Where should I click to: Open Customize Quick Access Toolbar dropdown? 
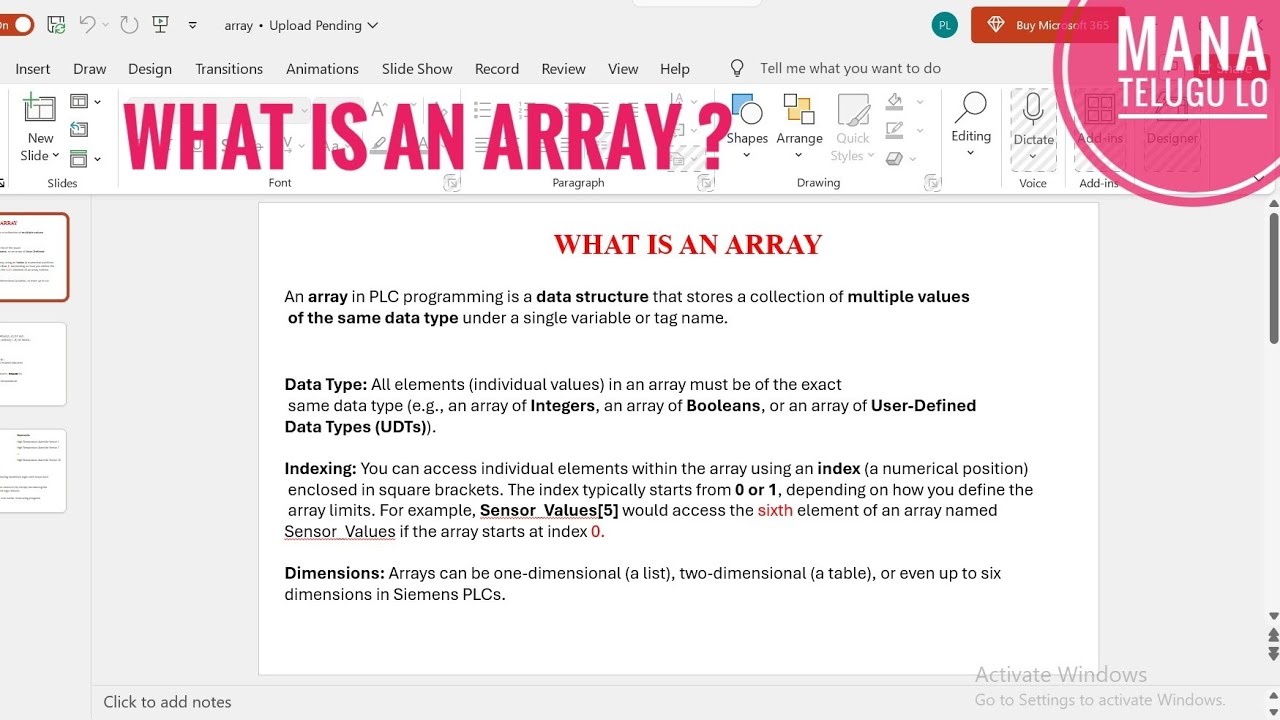[193, 25]
